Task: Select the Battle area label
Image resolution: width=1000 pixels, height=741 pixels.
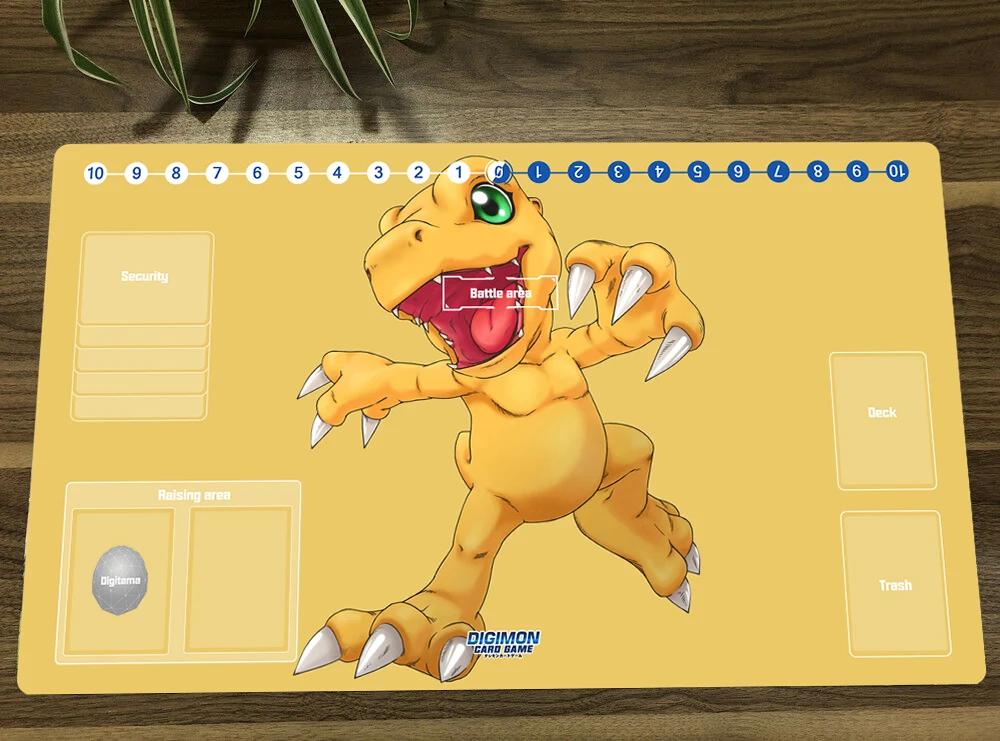Action: click(x=498, y=293)
